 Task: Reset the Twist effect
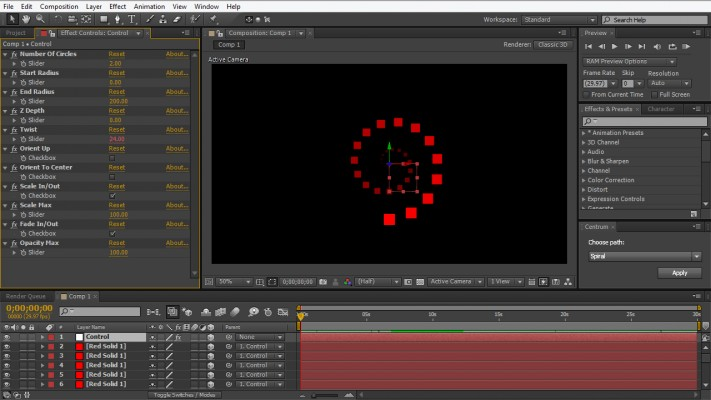pyautogui.click(x=116, y=130)
